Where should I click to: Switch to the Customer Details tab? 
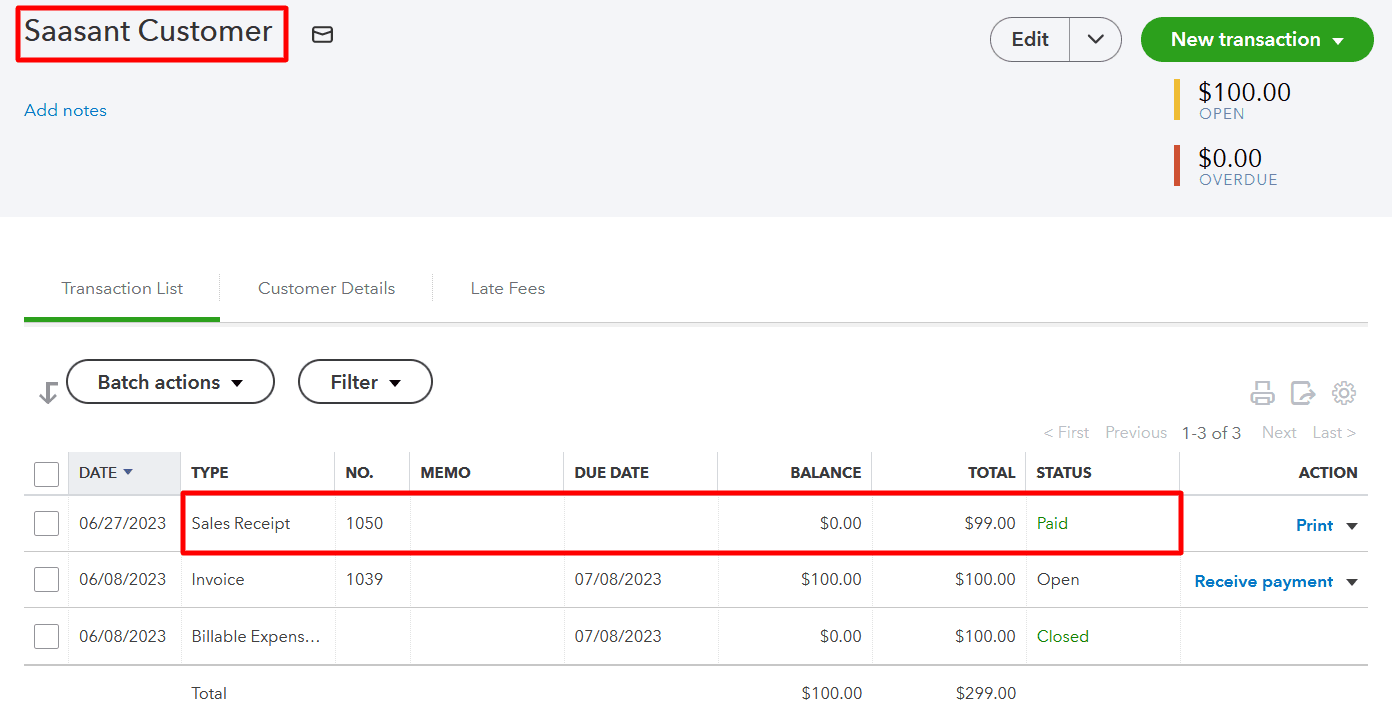point(326,288)
